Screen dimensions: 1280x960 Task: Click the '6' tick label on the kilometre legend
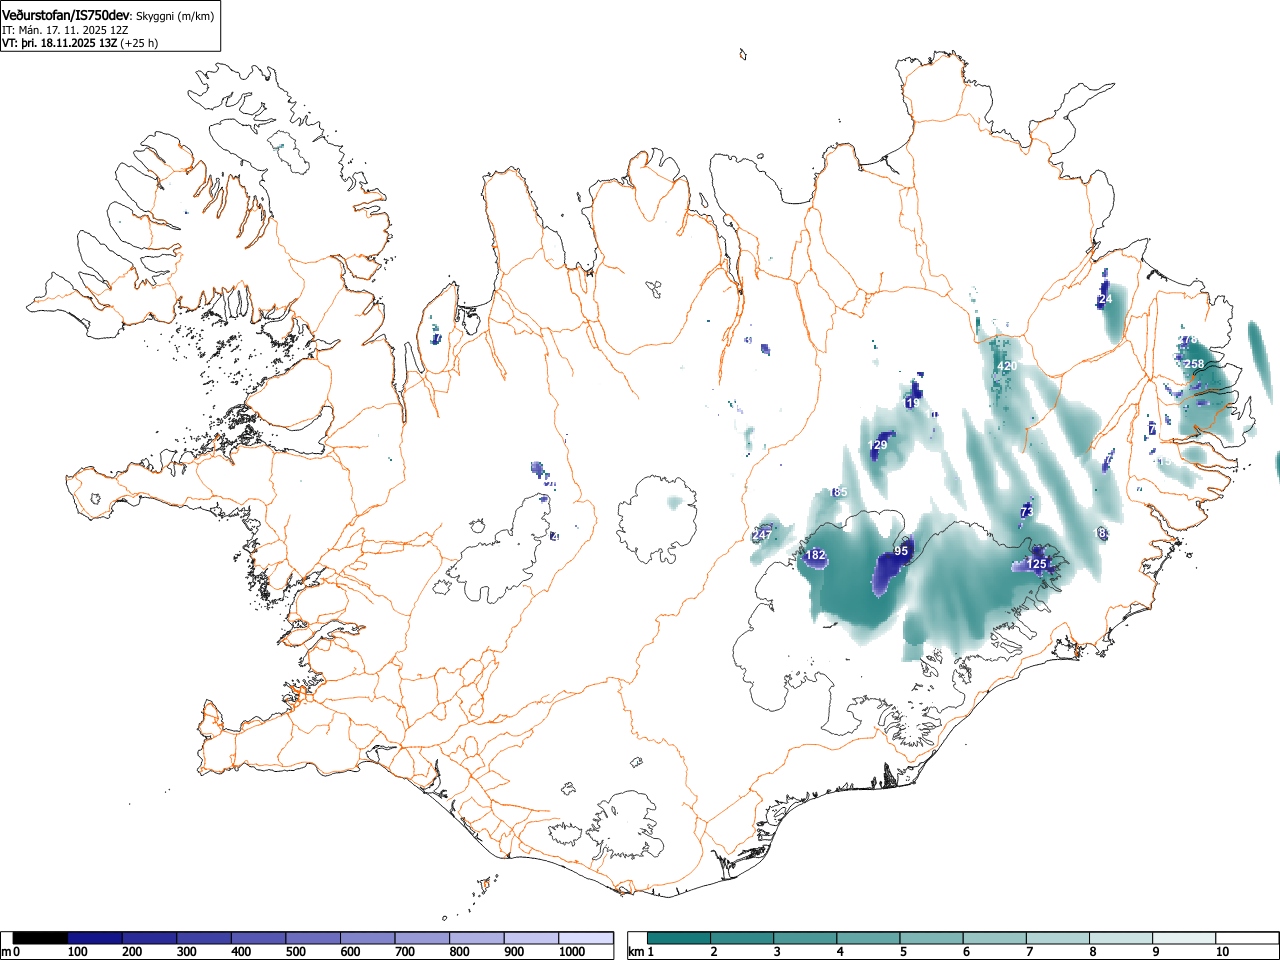point(966,952)
